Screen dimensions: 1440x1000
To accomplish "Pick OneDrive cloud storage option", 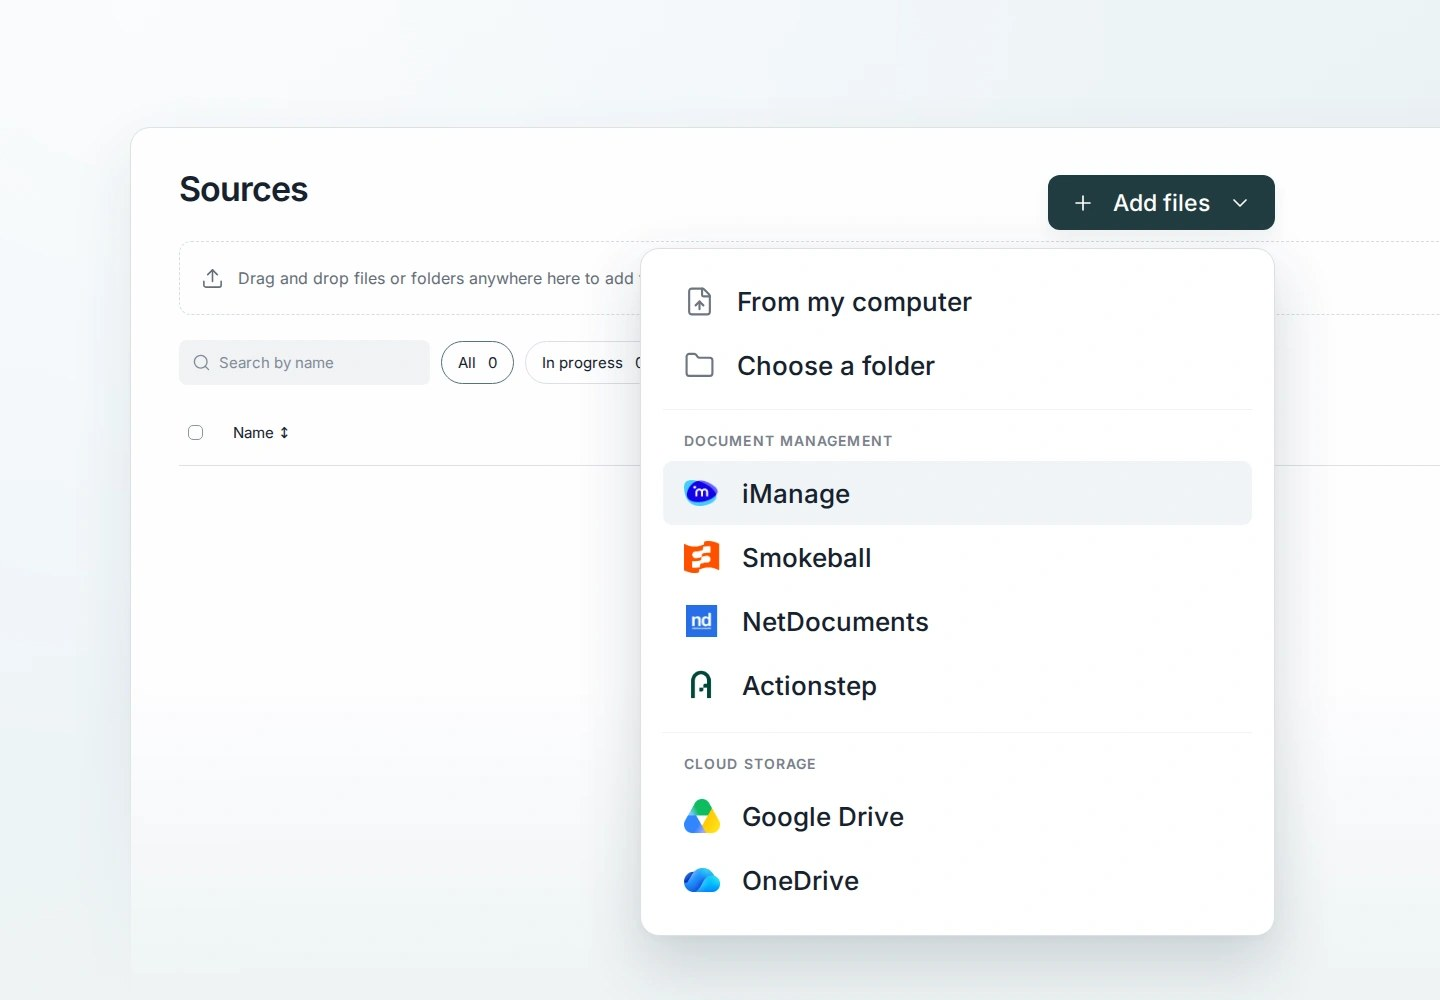I will click(x=957, y=880).
